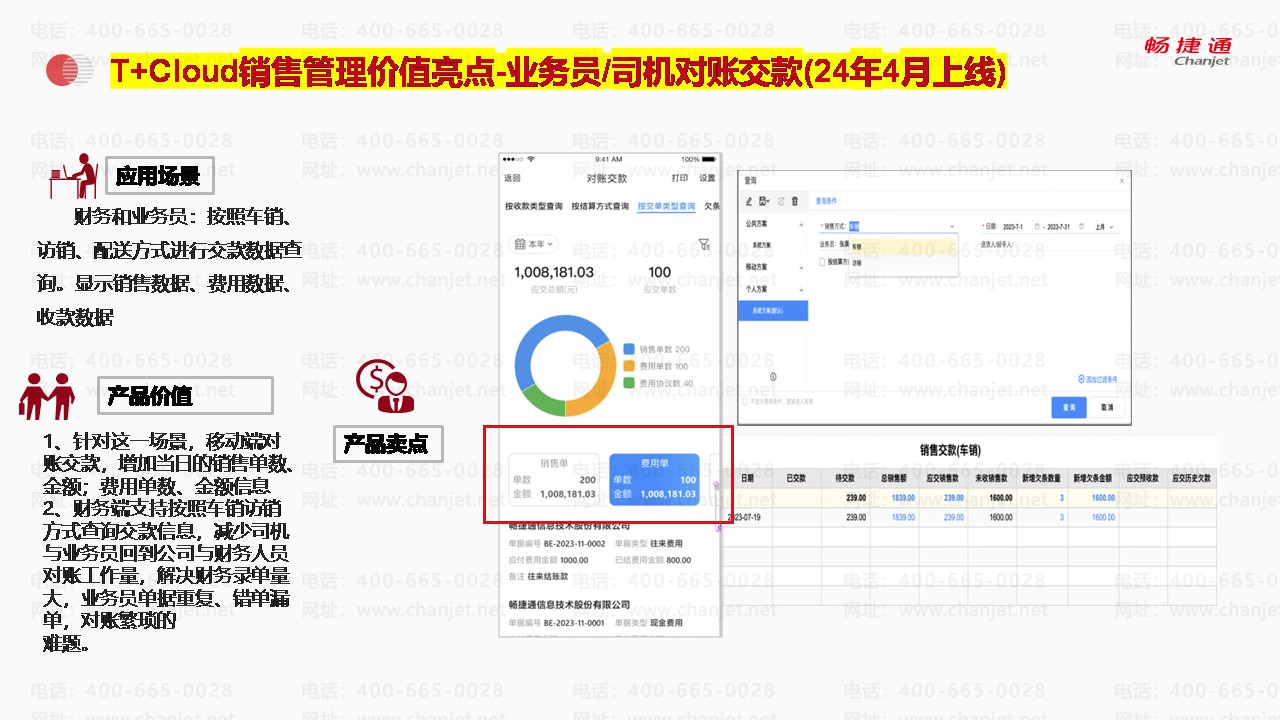Switch to 按收款类型查询 tab
1280x720 pixels.
coord(533,207)
